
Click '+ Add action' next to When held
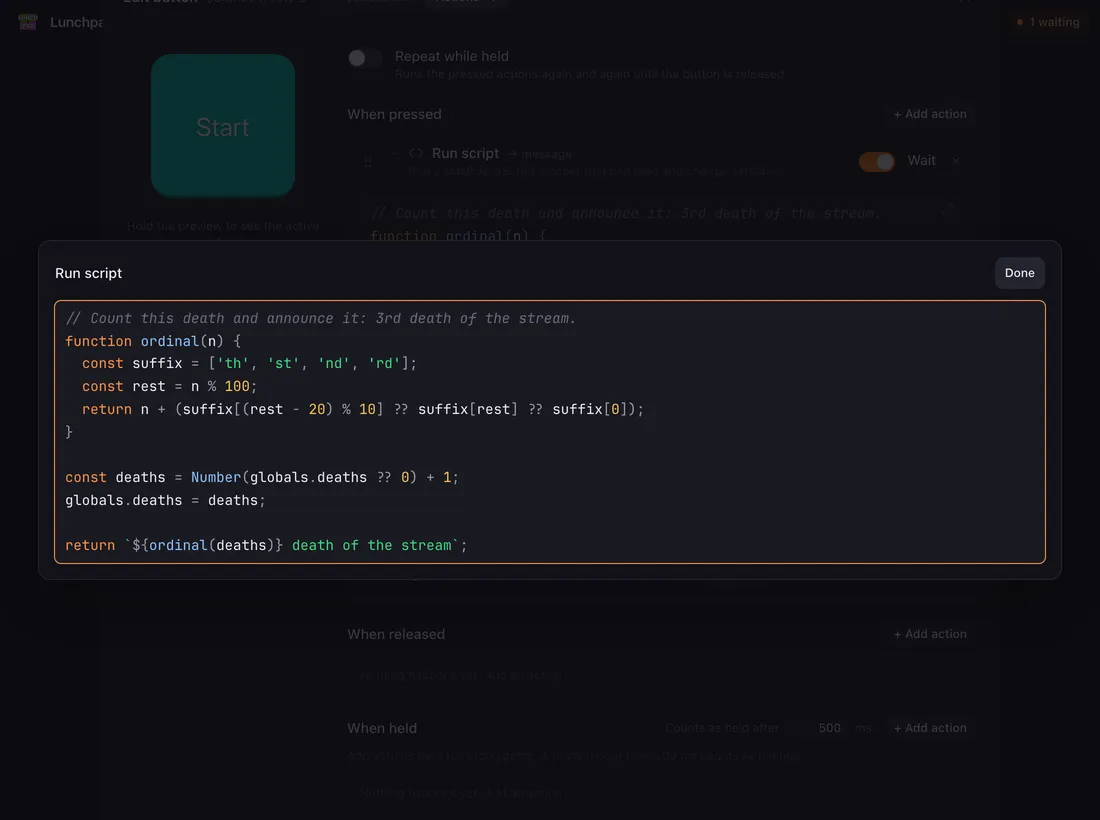coord(930,727)
